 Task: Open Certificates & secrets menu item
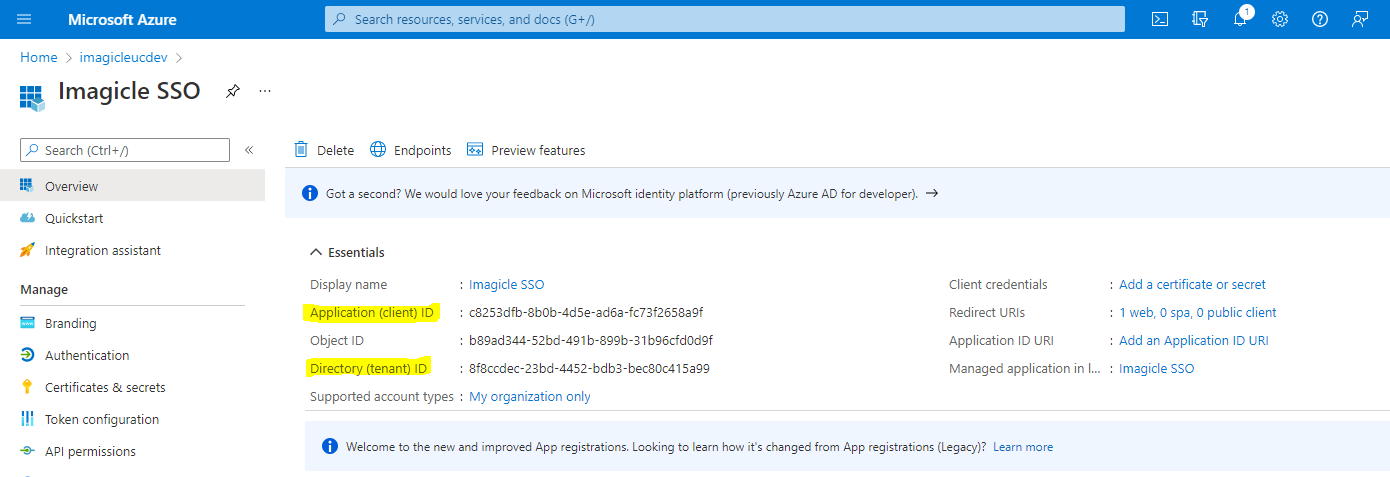coord(105,387)
